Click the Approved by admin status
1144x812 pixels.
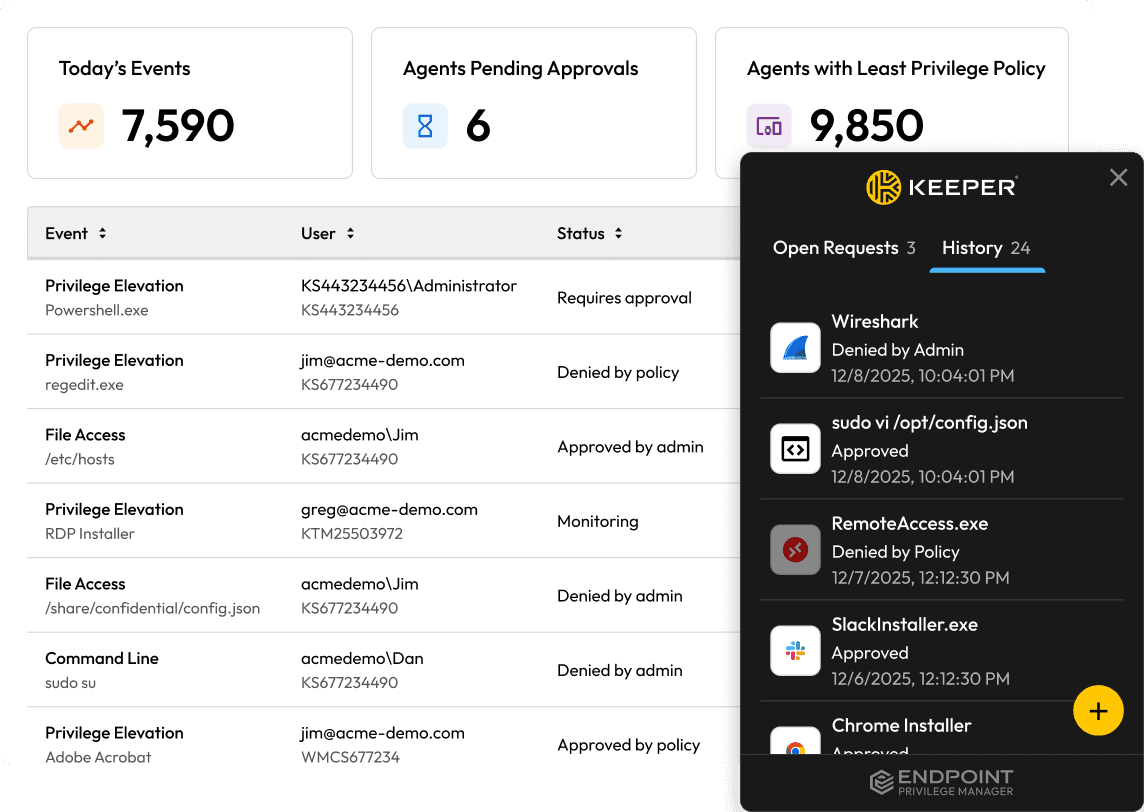point(630,446)
